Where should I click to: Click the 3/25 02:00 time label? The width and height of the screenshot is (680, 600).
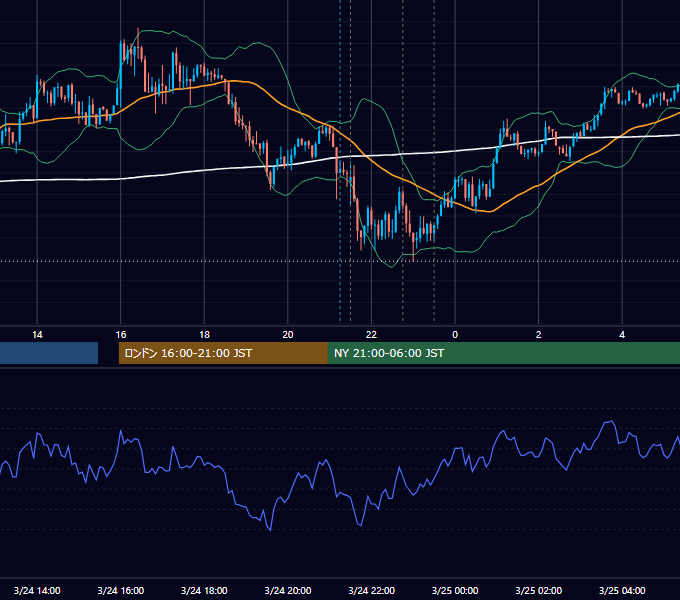click(x=538, y=590)
